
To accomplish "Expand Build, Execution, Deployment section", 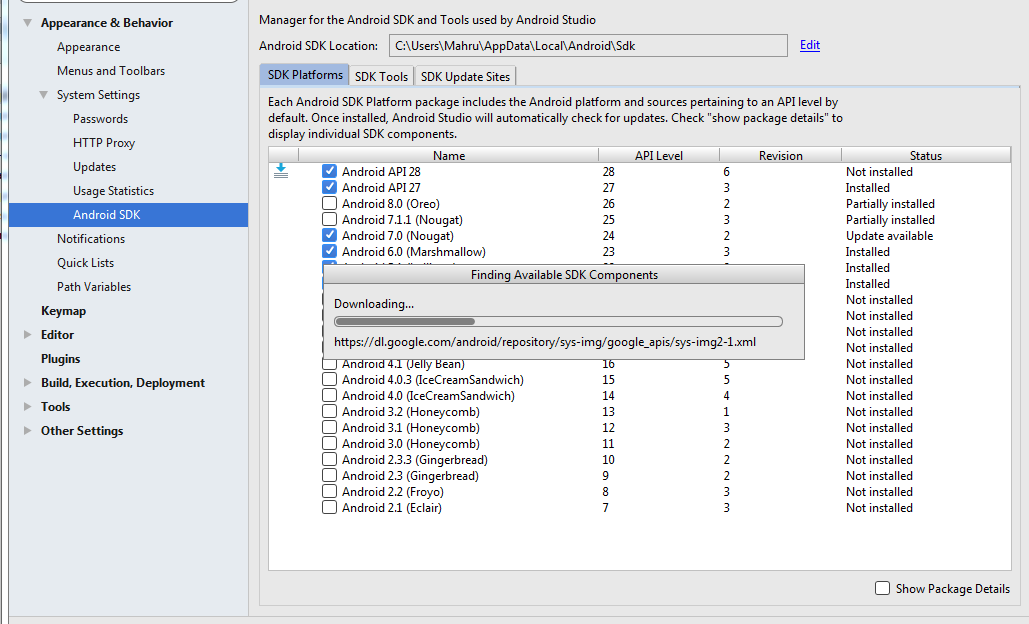I will pyautogui.click(x=27, y=383).
